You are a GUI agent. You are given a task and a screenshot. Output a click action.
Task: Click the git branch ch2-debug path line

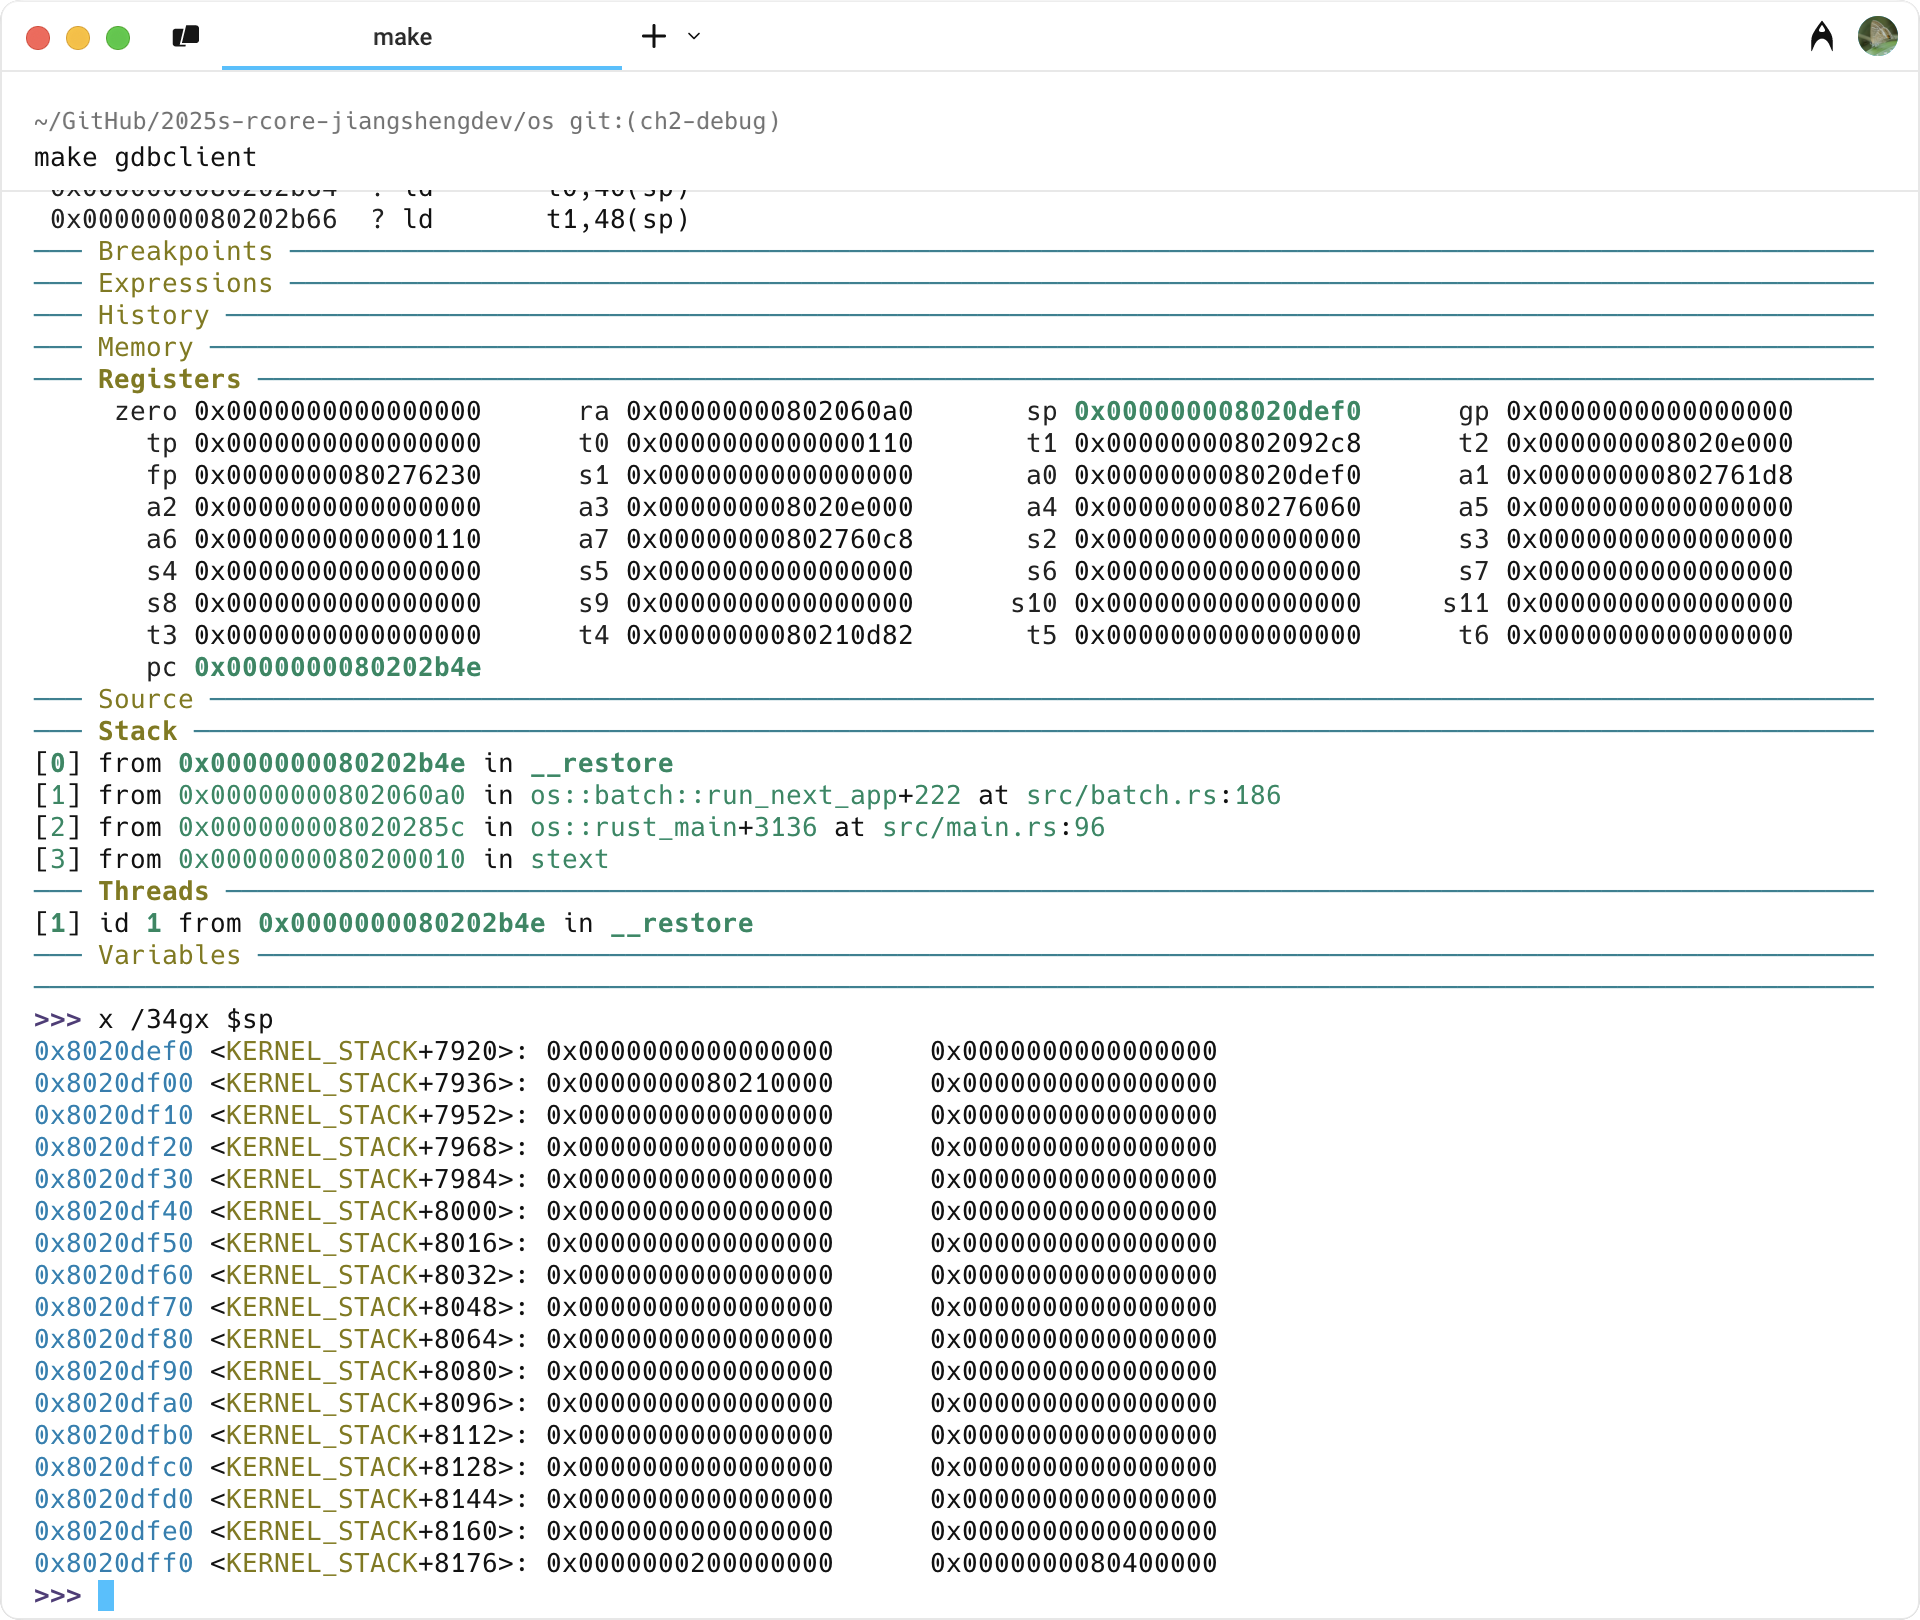[406, 121]
